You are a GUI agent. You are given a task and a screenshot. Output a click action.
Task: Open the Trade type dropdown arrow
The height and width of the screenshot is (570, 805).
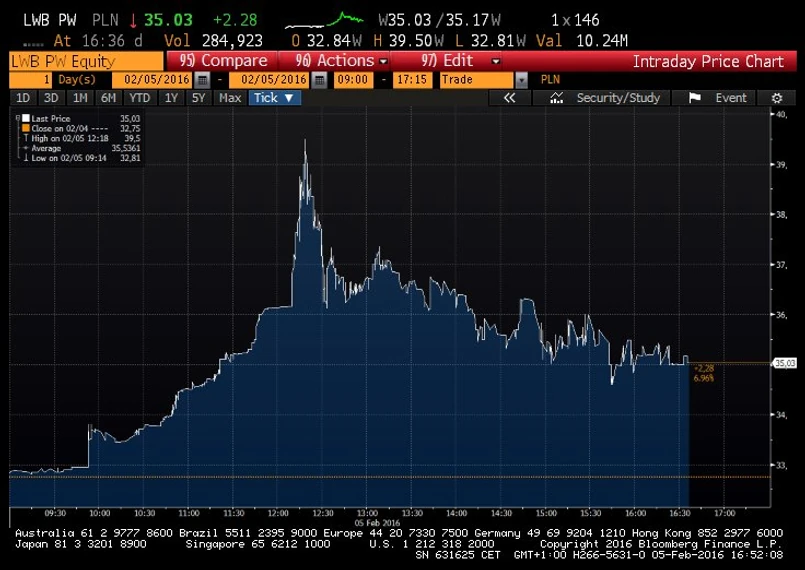pos(521,80)
